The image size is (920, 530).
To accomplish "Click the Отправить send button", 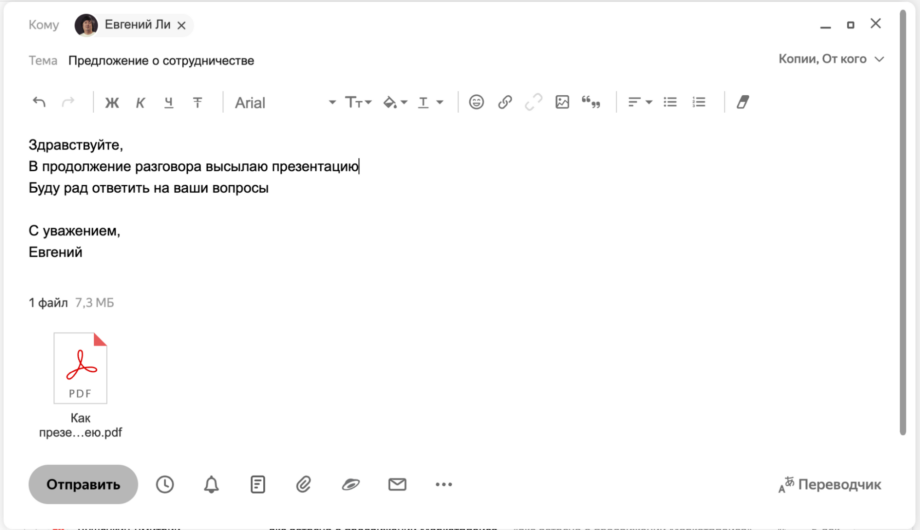I will coord(83,484).
